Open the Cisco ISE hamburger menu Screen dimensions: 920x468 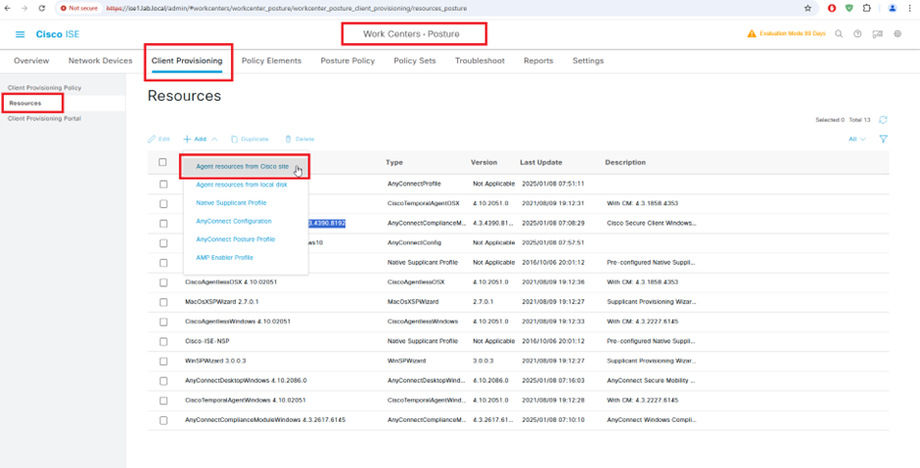pyautogui.click(x=20, y=34)
